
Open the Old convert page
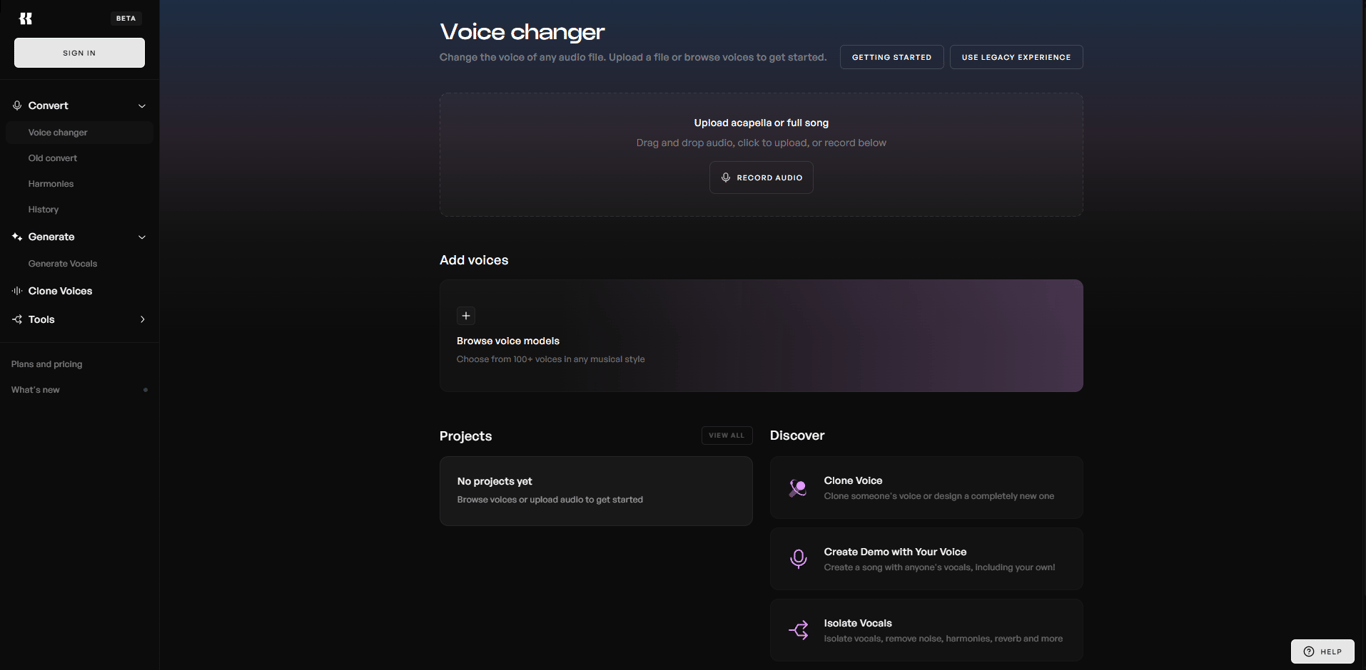53,158
